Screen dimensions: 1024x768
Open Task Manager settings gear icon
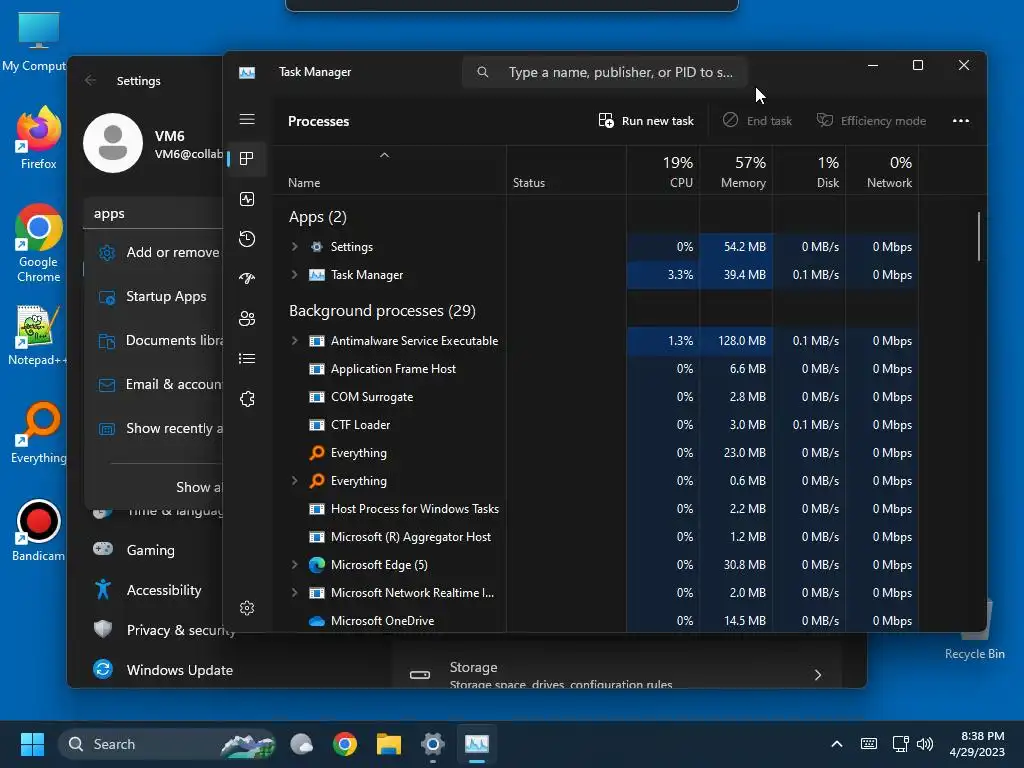pyautogui.click(x=247, y=608)
